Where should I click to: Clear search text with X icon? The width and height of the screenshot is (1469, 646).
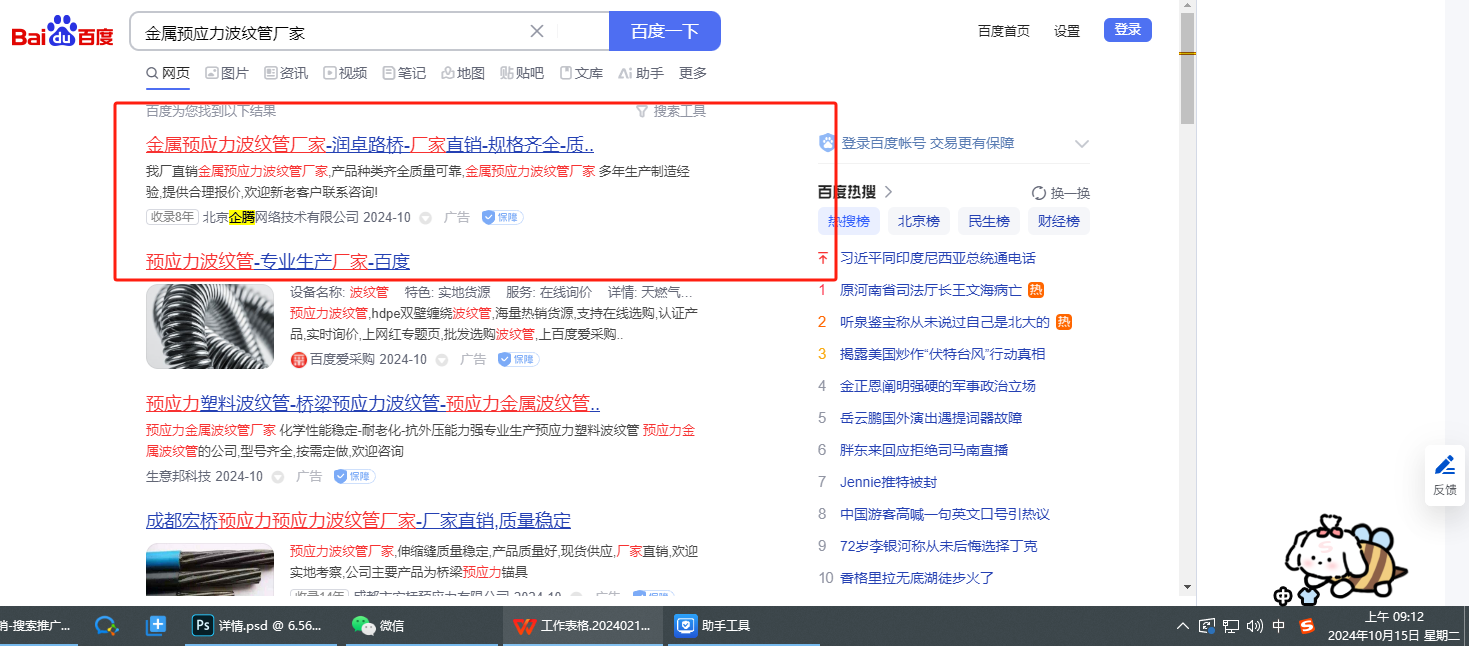pyautogui.click(x=537, y=31)
